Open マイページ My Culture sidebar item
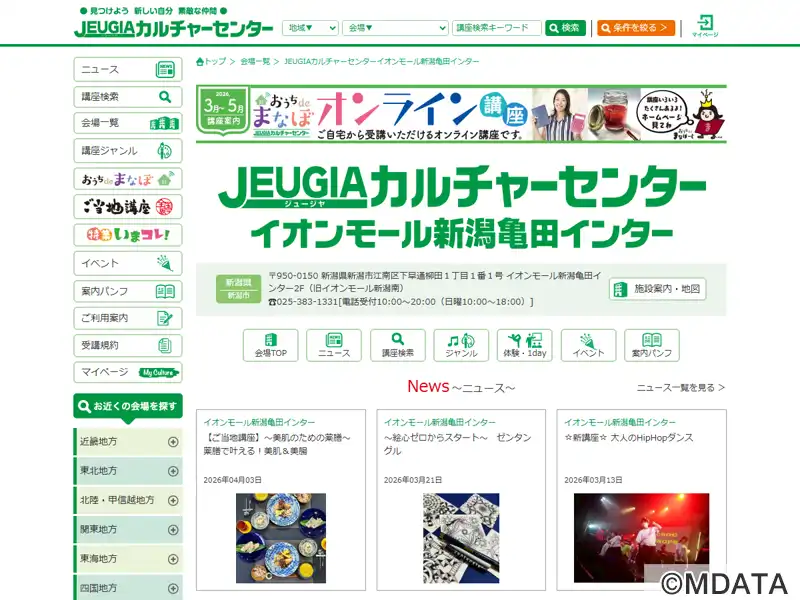 tap(128, 372)
